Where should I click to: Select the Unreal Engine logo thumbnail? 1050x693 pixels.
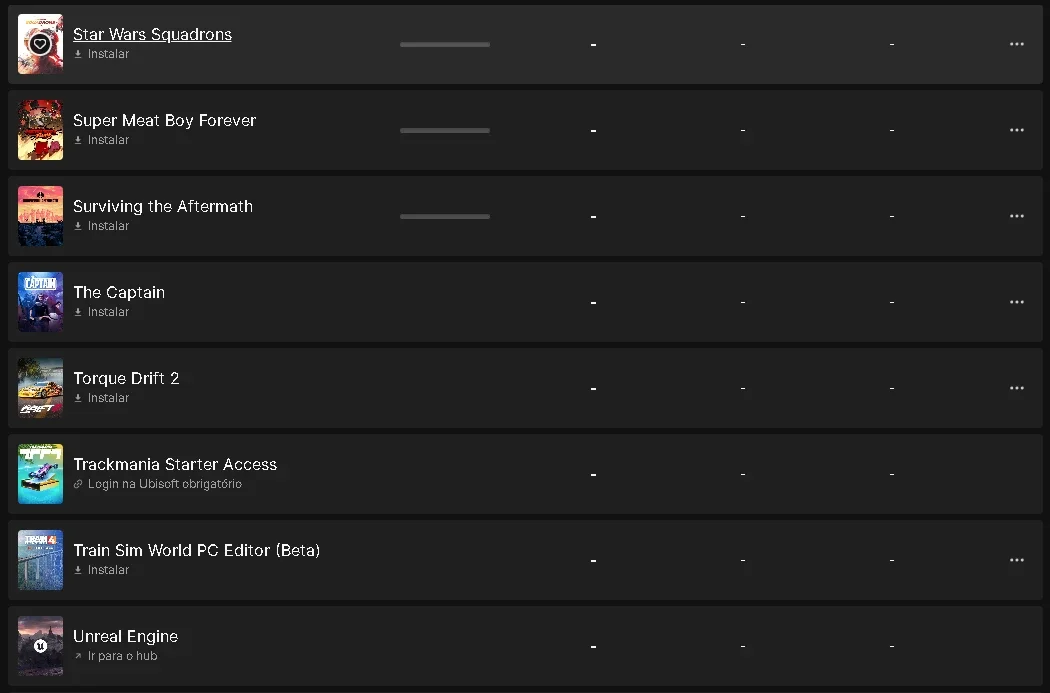[40, 646]
